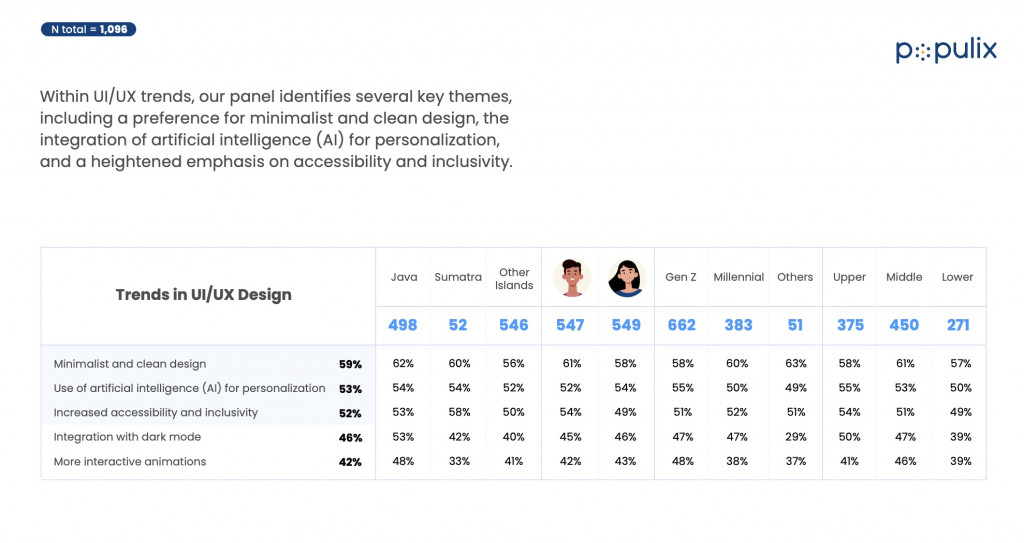This screenshot has width=1024, height=543.
Task: Click the Java column header
Action: (x=404, y=277)
